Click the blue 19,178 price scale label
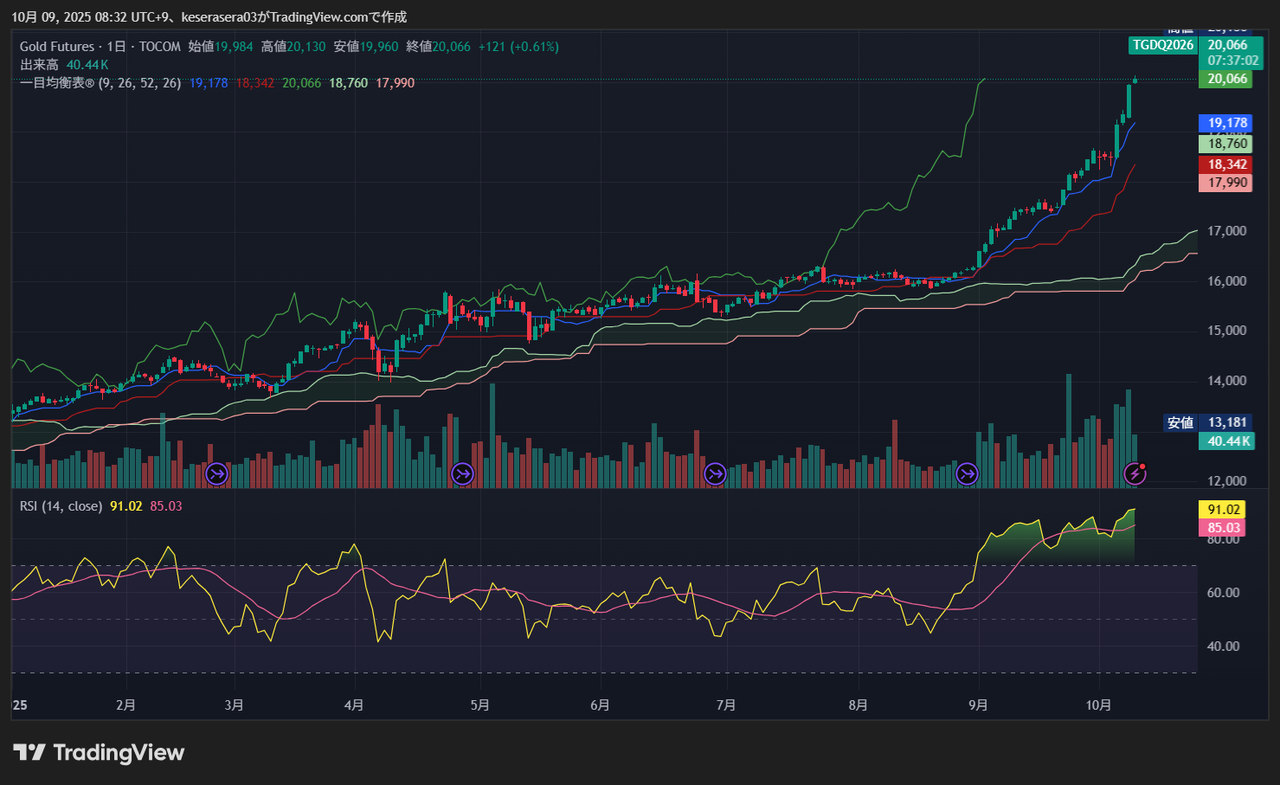 tap(1226, 123)
